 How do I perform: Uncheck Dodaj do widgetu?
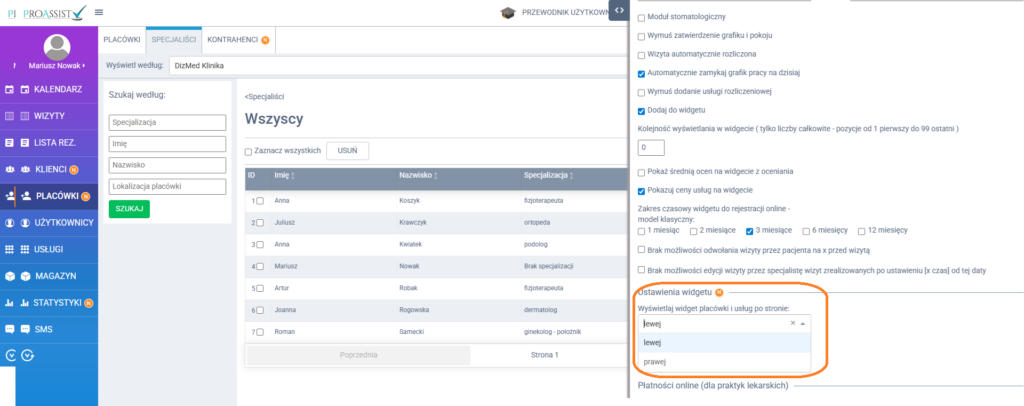(x=641, y=110)
